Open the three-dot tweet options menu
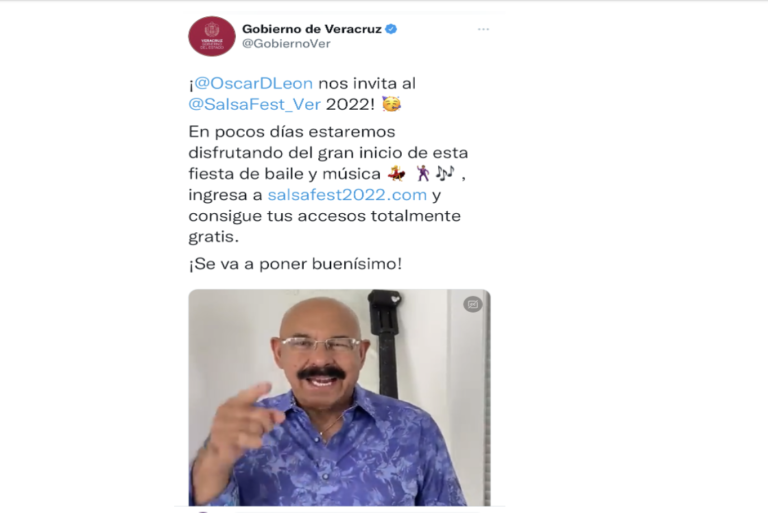The height and width of the screenshot is (525, 768). [483, 29]
